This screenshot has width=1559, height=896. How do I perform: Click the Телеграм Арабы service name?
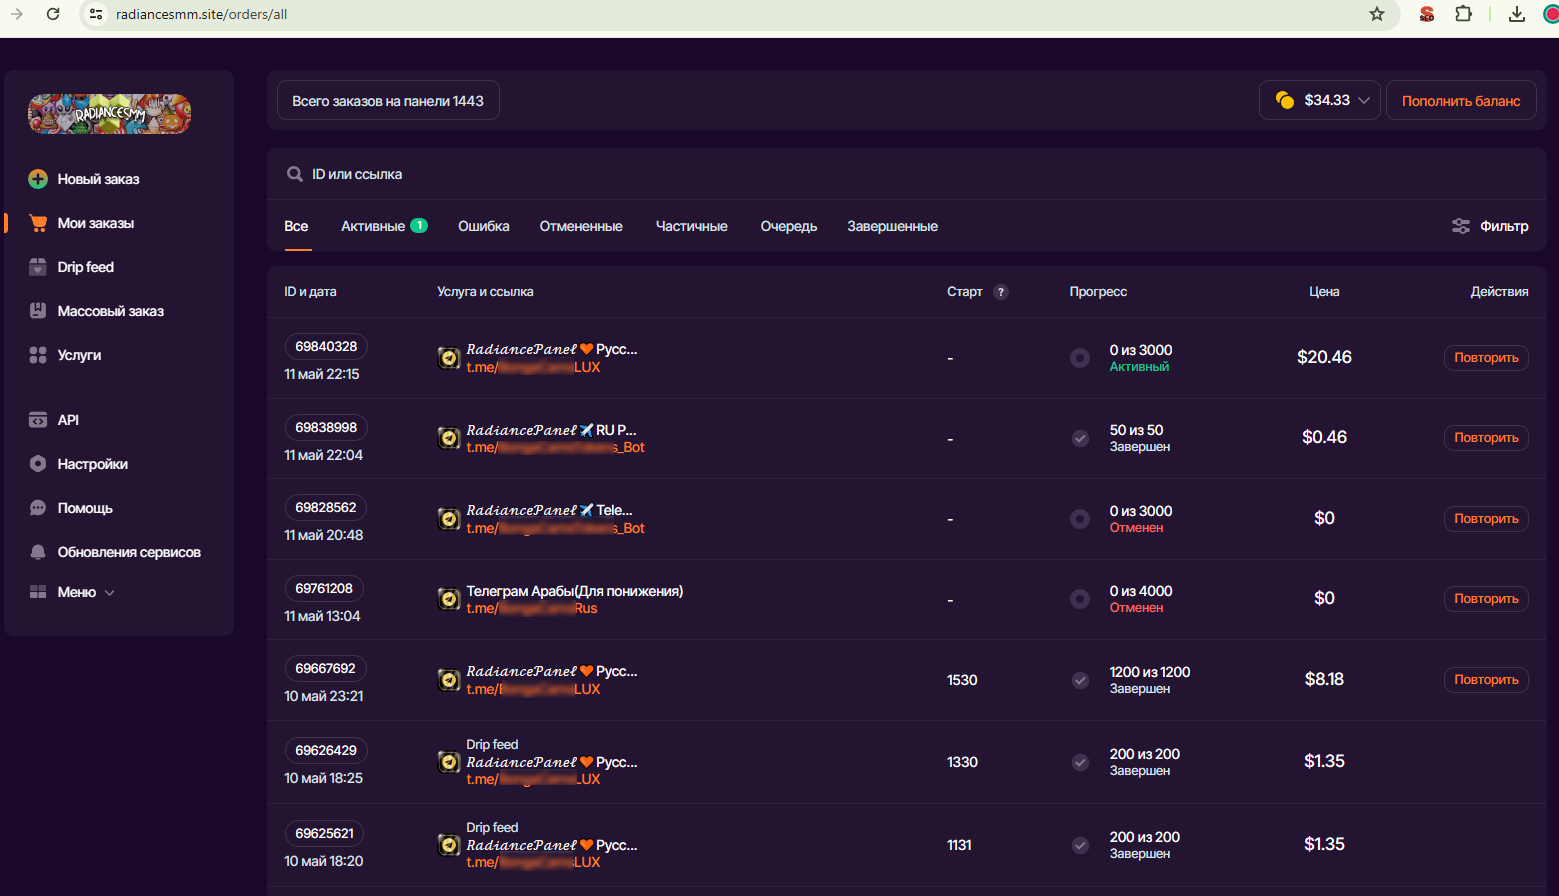tap(575, 591)
